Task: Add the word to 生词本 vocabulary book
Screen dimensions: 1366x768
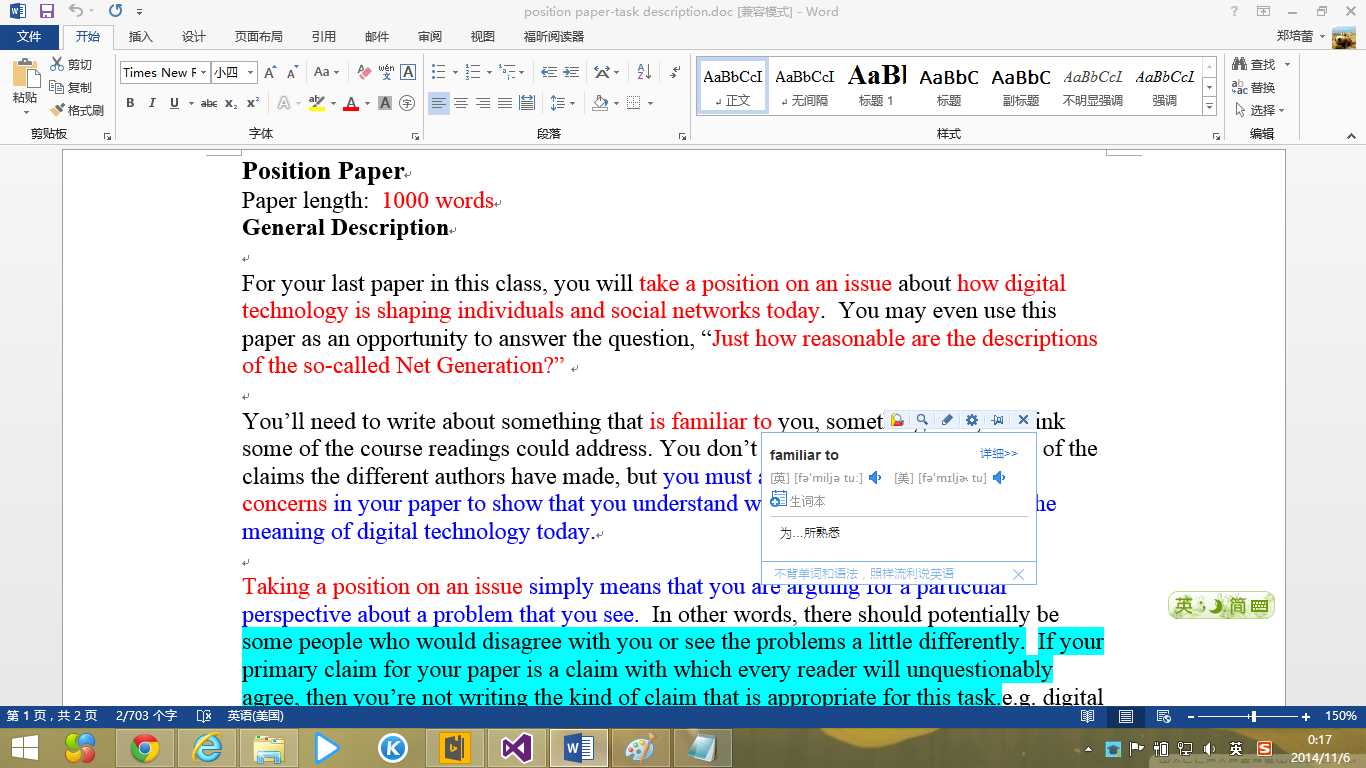Action: click(x=798, y=501)
